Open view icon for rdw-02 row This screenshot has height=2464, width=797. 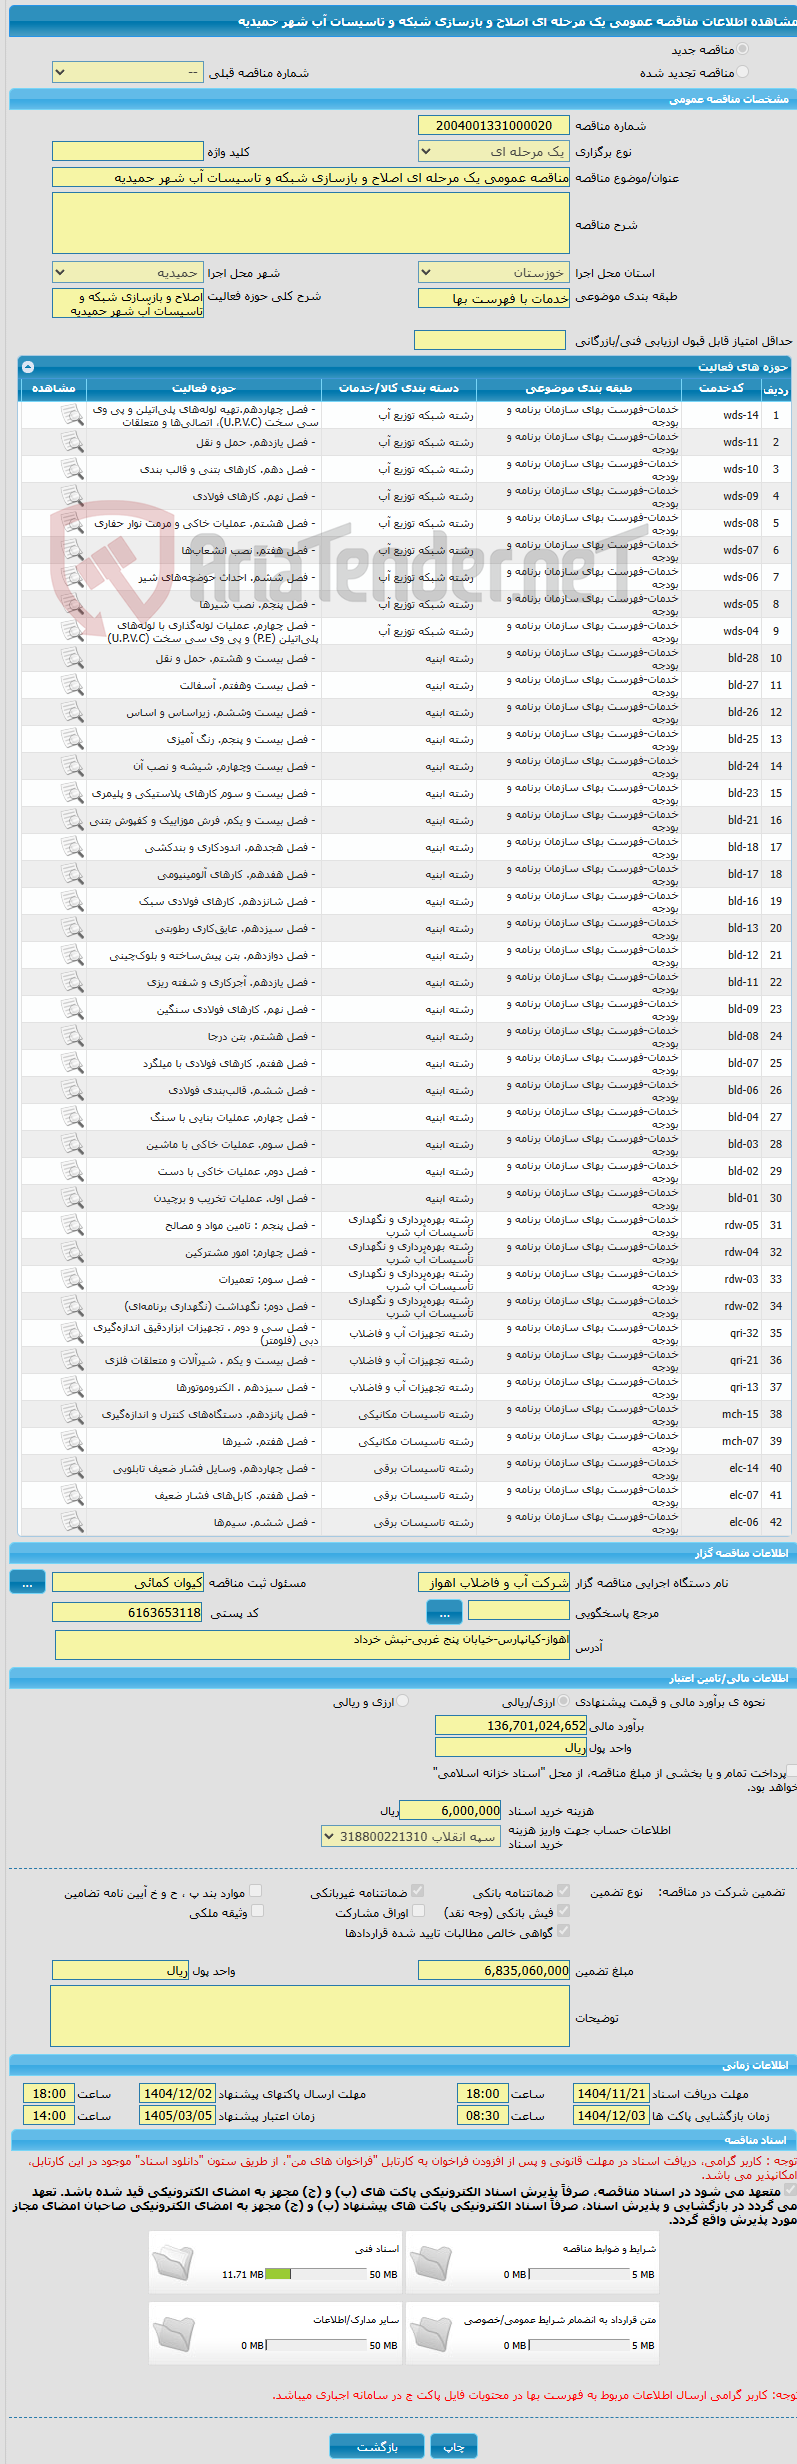point(72,1306)
